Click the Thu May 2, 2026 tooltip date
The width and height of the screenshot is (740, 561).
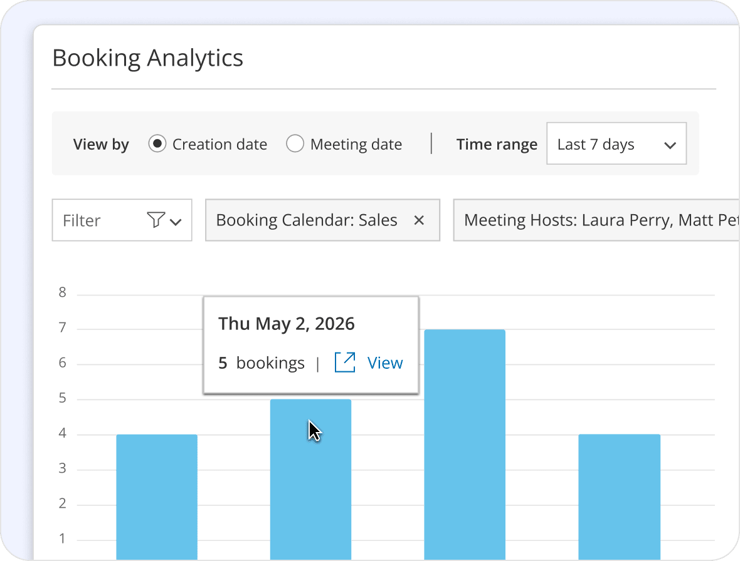click(x=286, y=324)
